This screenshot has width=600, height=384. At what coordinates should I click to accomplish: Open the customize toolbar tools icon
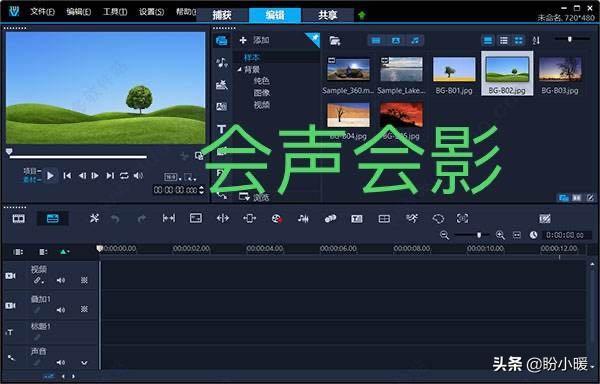(94, 219)
